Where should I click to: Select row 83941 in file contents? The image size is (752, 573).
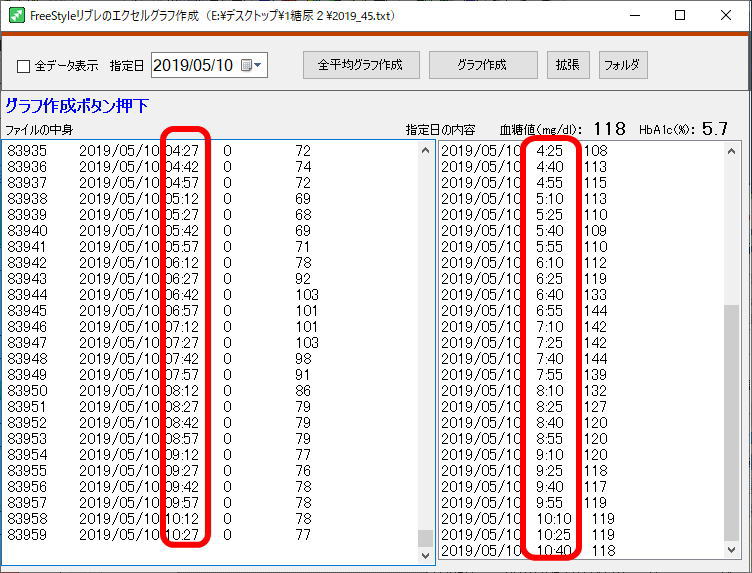pos(159,247)
